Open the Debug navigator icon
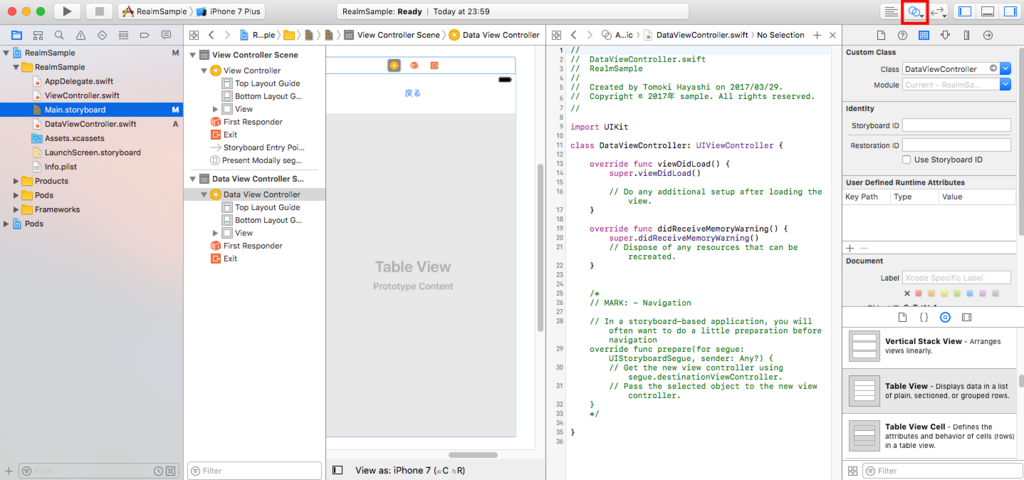The width and height of the screenshot is (1024, 480). coord(123,35)
